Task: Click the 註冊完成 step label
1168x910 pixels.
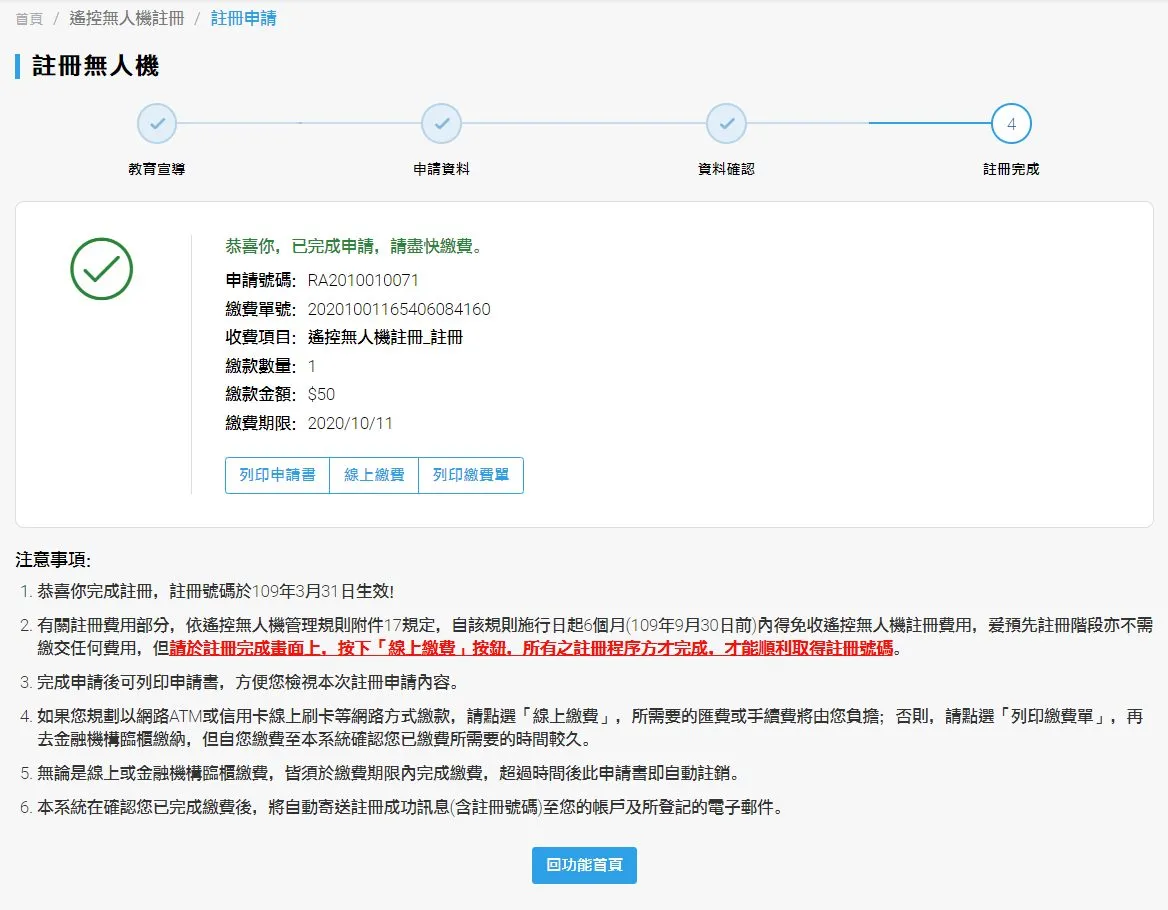Action: [x=1011, y=169]
